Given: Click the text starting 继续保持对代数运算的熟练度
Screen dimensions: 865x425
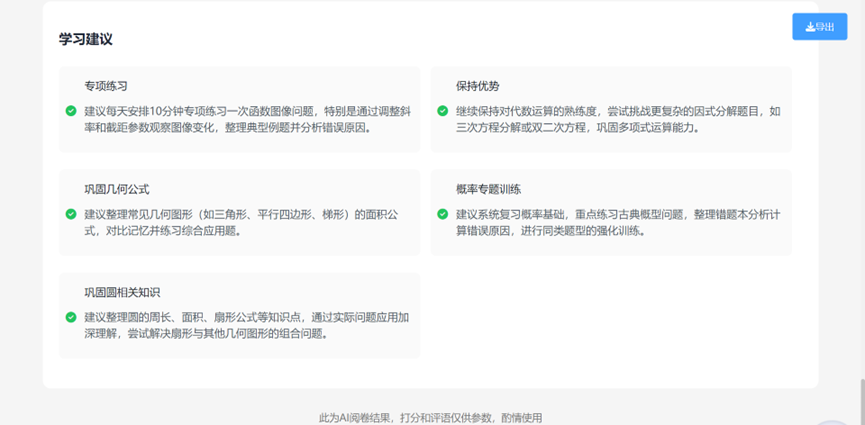Looking at the screenshot, I should click(x=618, y=119).
